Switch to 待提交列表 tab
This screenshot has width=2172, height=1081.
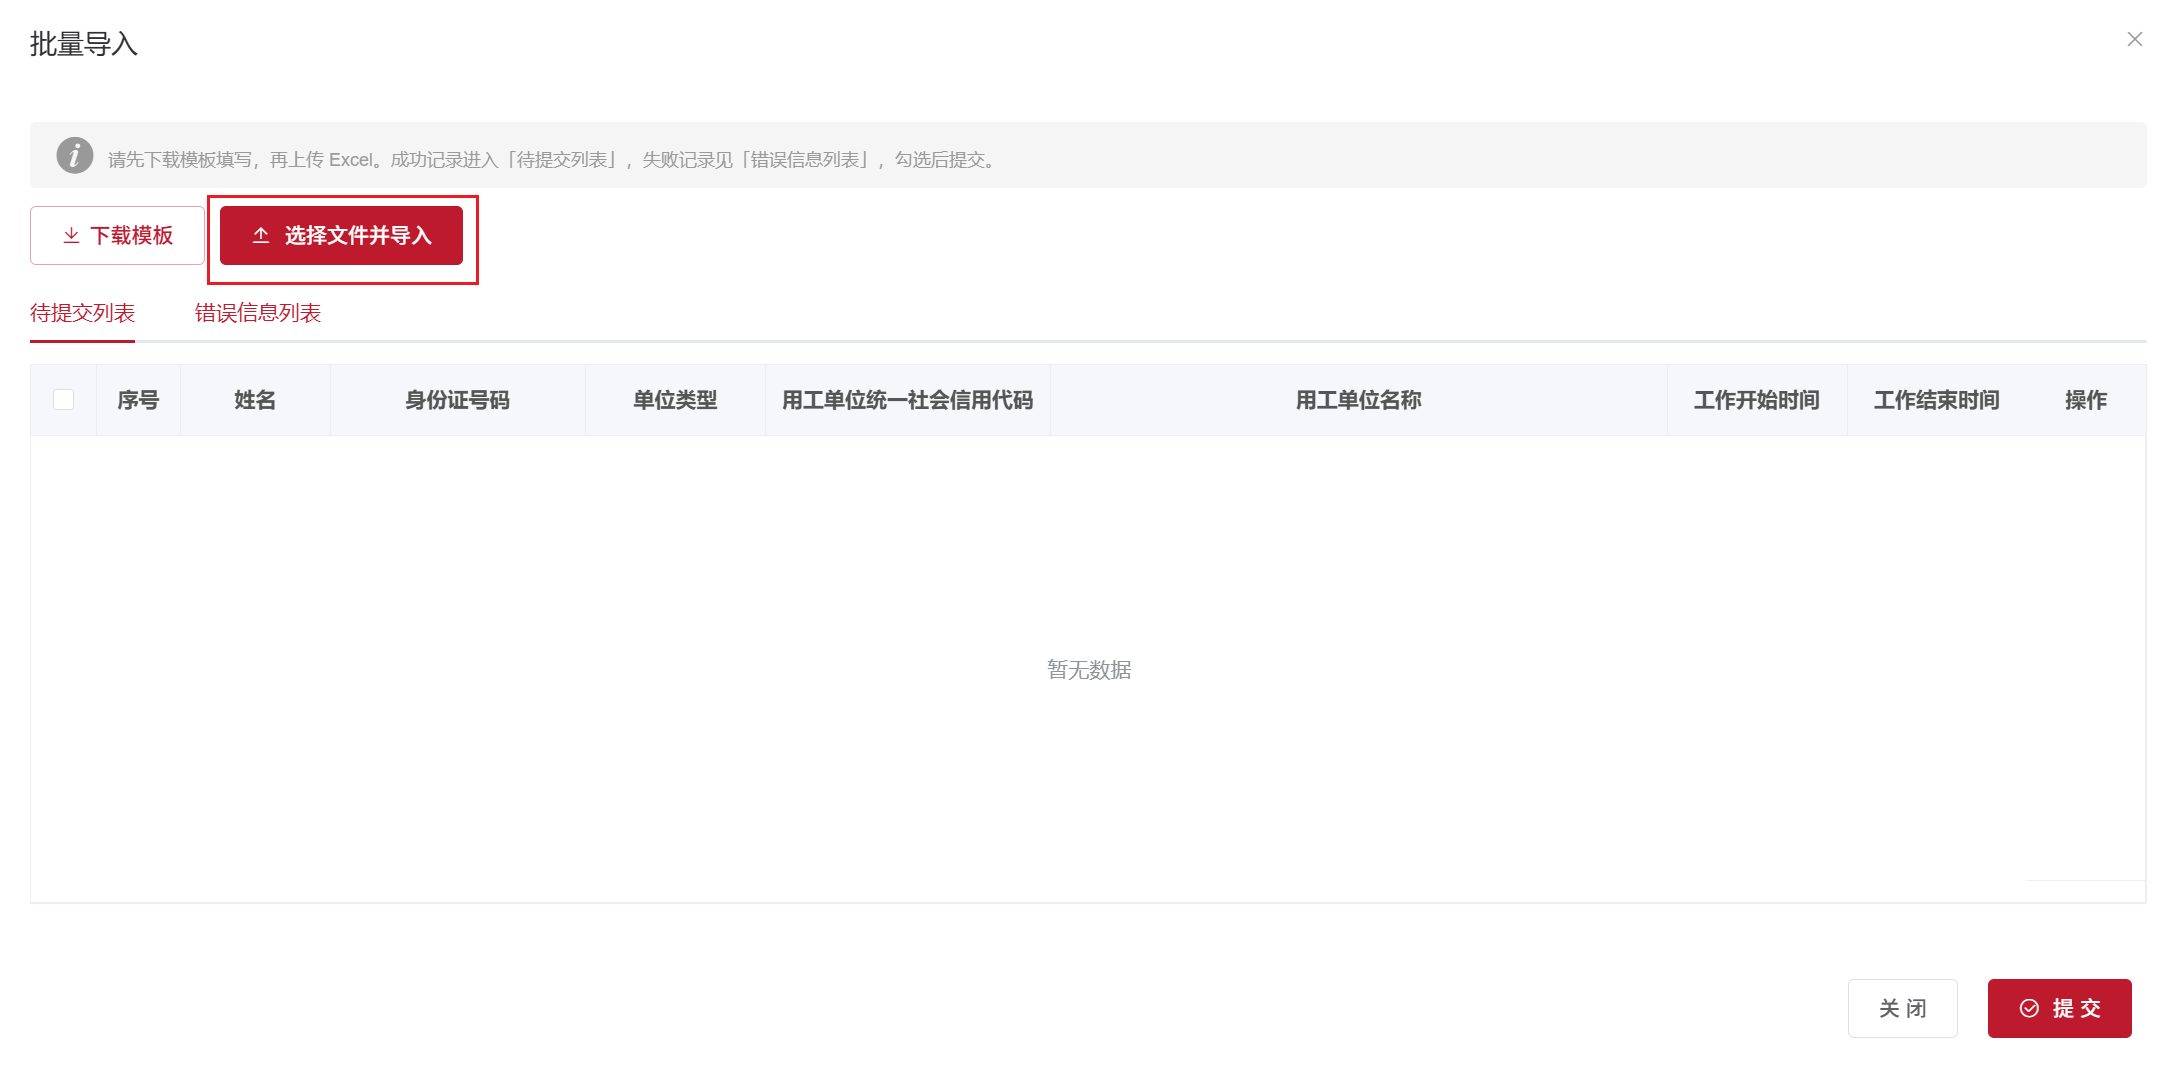(x=82, y=313)
